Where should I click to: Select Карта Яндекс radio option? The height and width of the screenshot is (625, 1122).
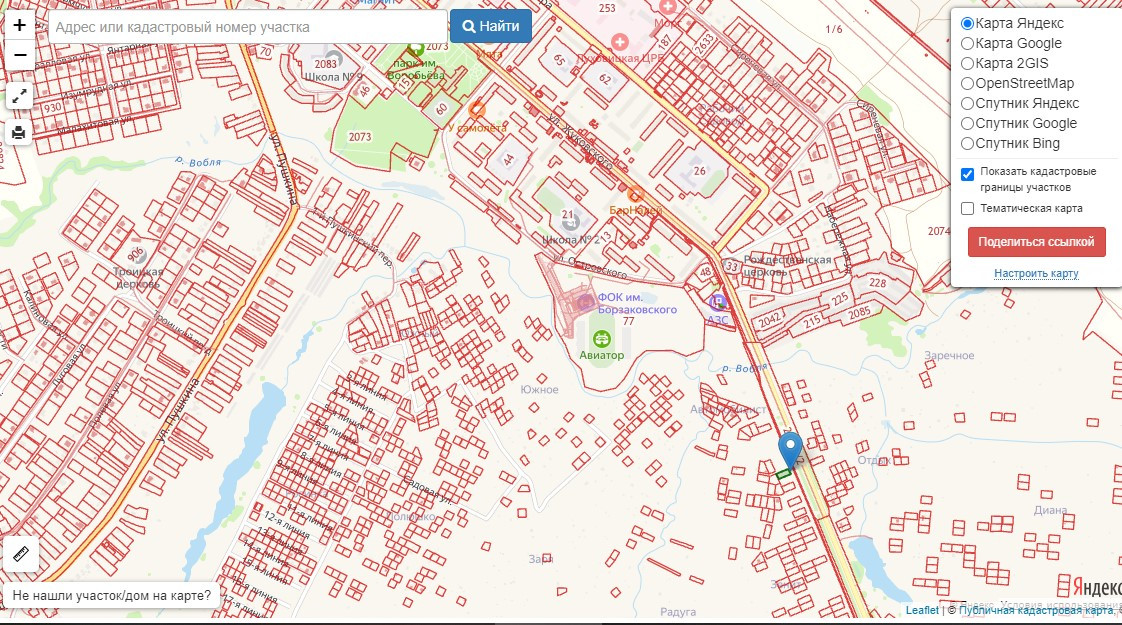click(x=967, y=24)
